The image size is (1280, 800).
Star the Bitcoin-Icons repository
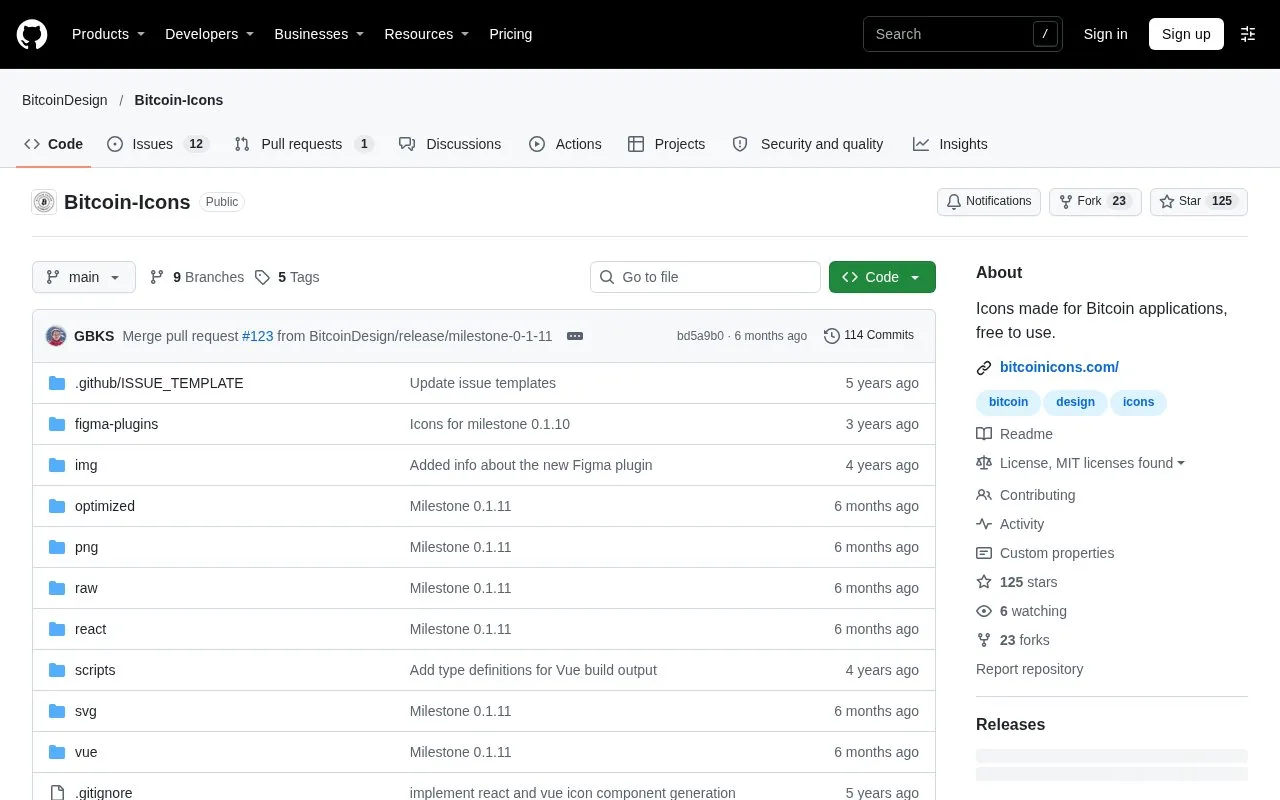[x=1199, y=202]
